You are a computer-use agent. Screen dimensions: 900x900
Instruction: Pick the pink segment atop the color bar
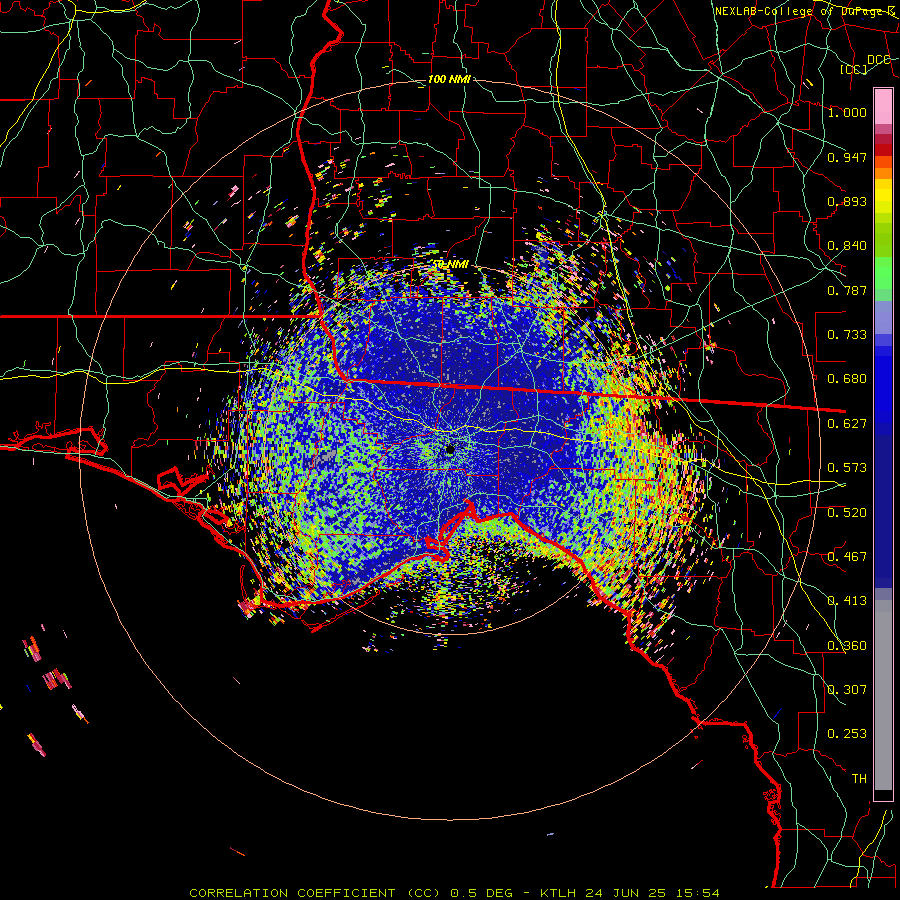tap(883, 106)
